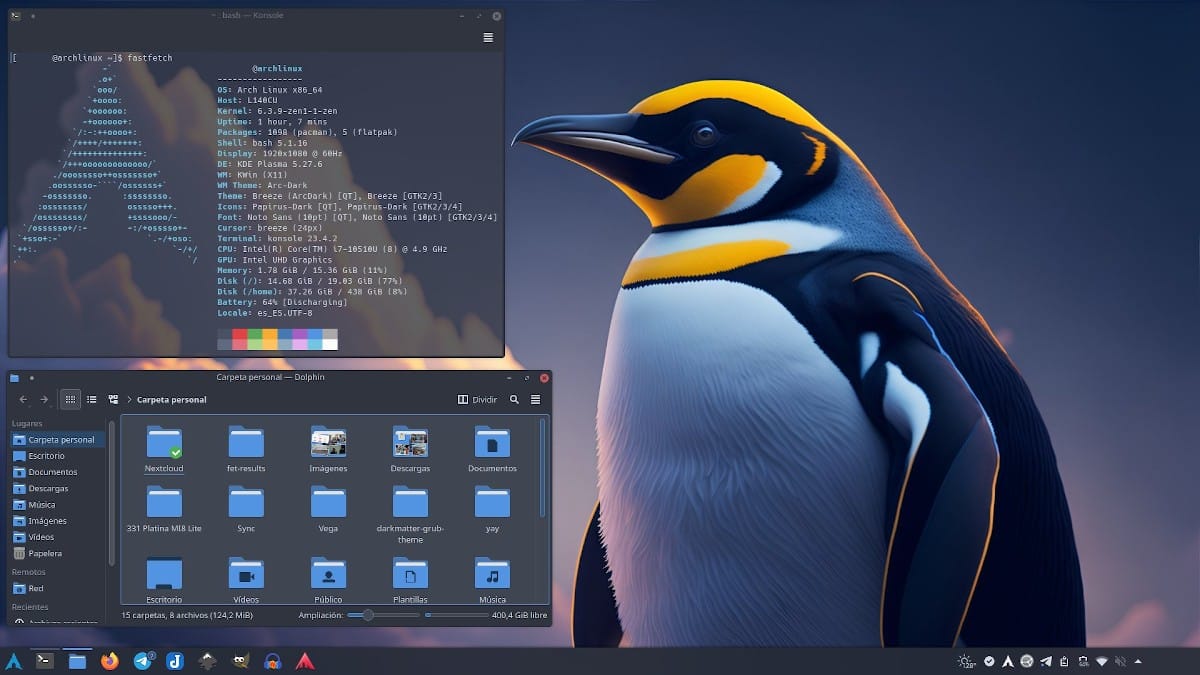
Task: Open the battery status tray icon
Action: tap(1083, 661)
